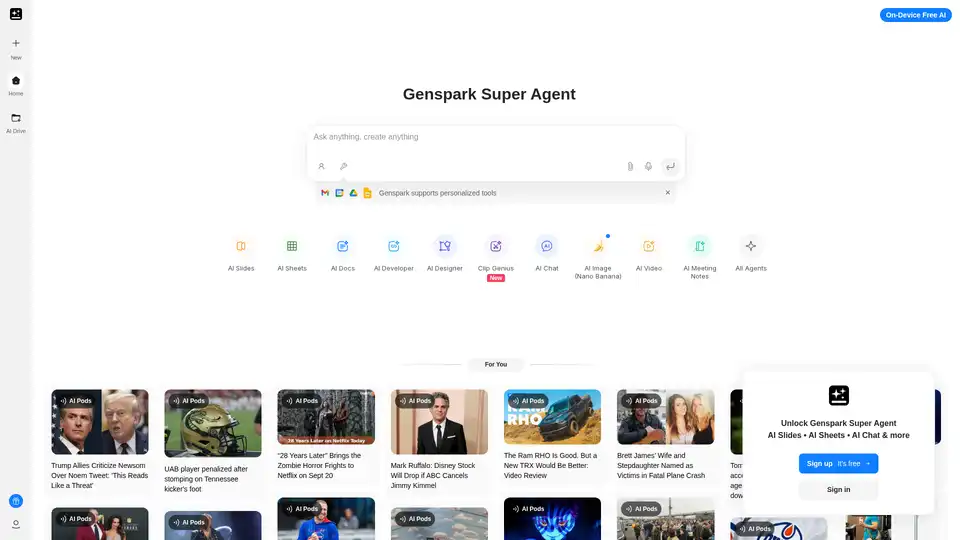Open the Mark Ruffalo Disney Stock article

click(x=439, y=472)
